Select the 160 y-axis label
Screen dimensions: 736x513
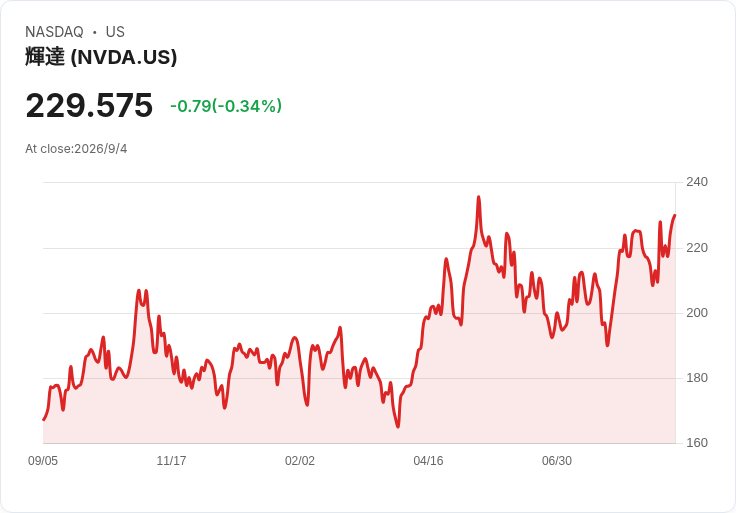[697, 443]
